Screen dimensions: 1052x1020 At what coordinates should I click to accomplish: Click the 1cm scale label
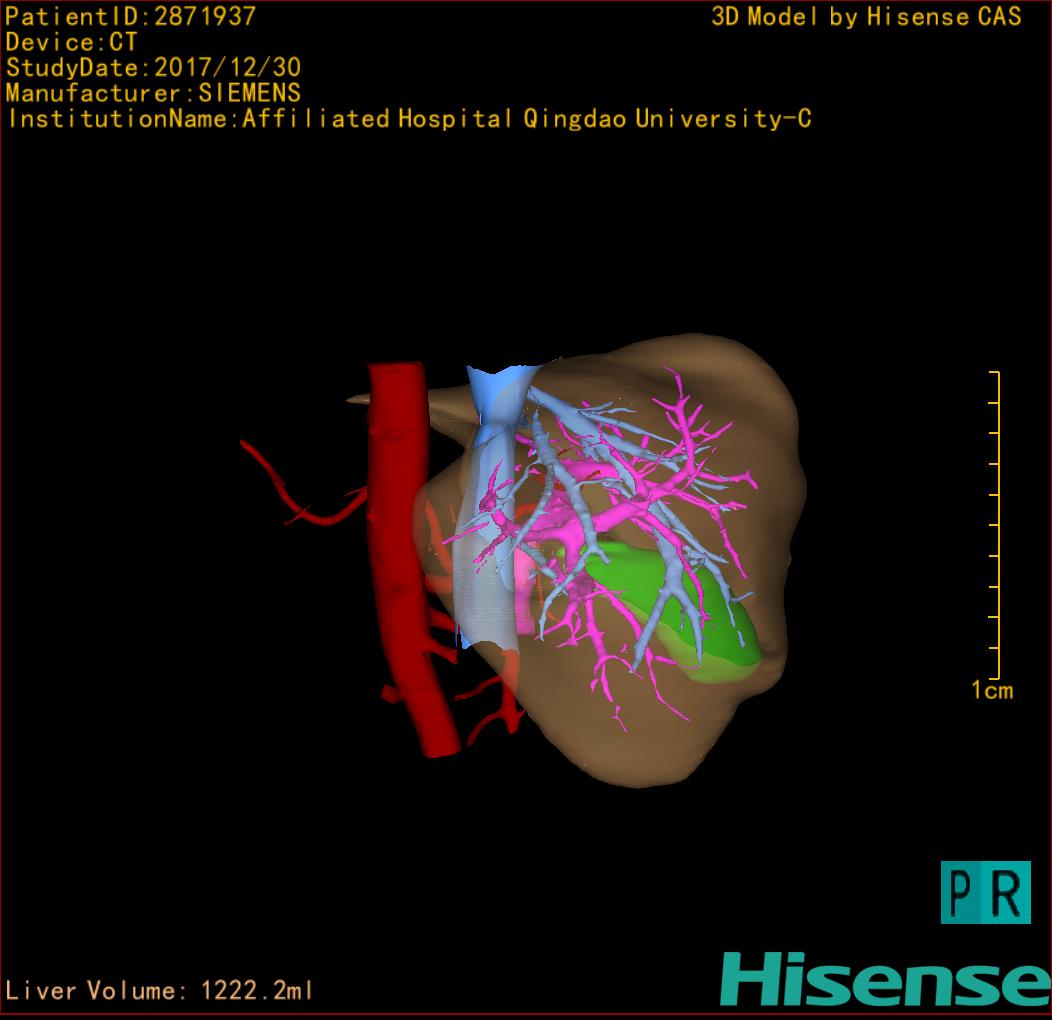991,690
